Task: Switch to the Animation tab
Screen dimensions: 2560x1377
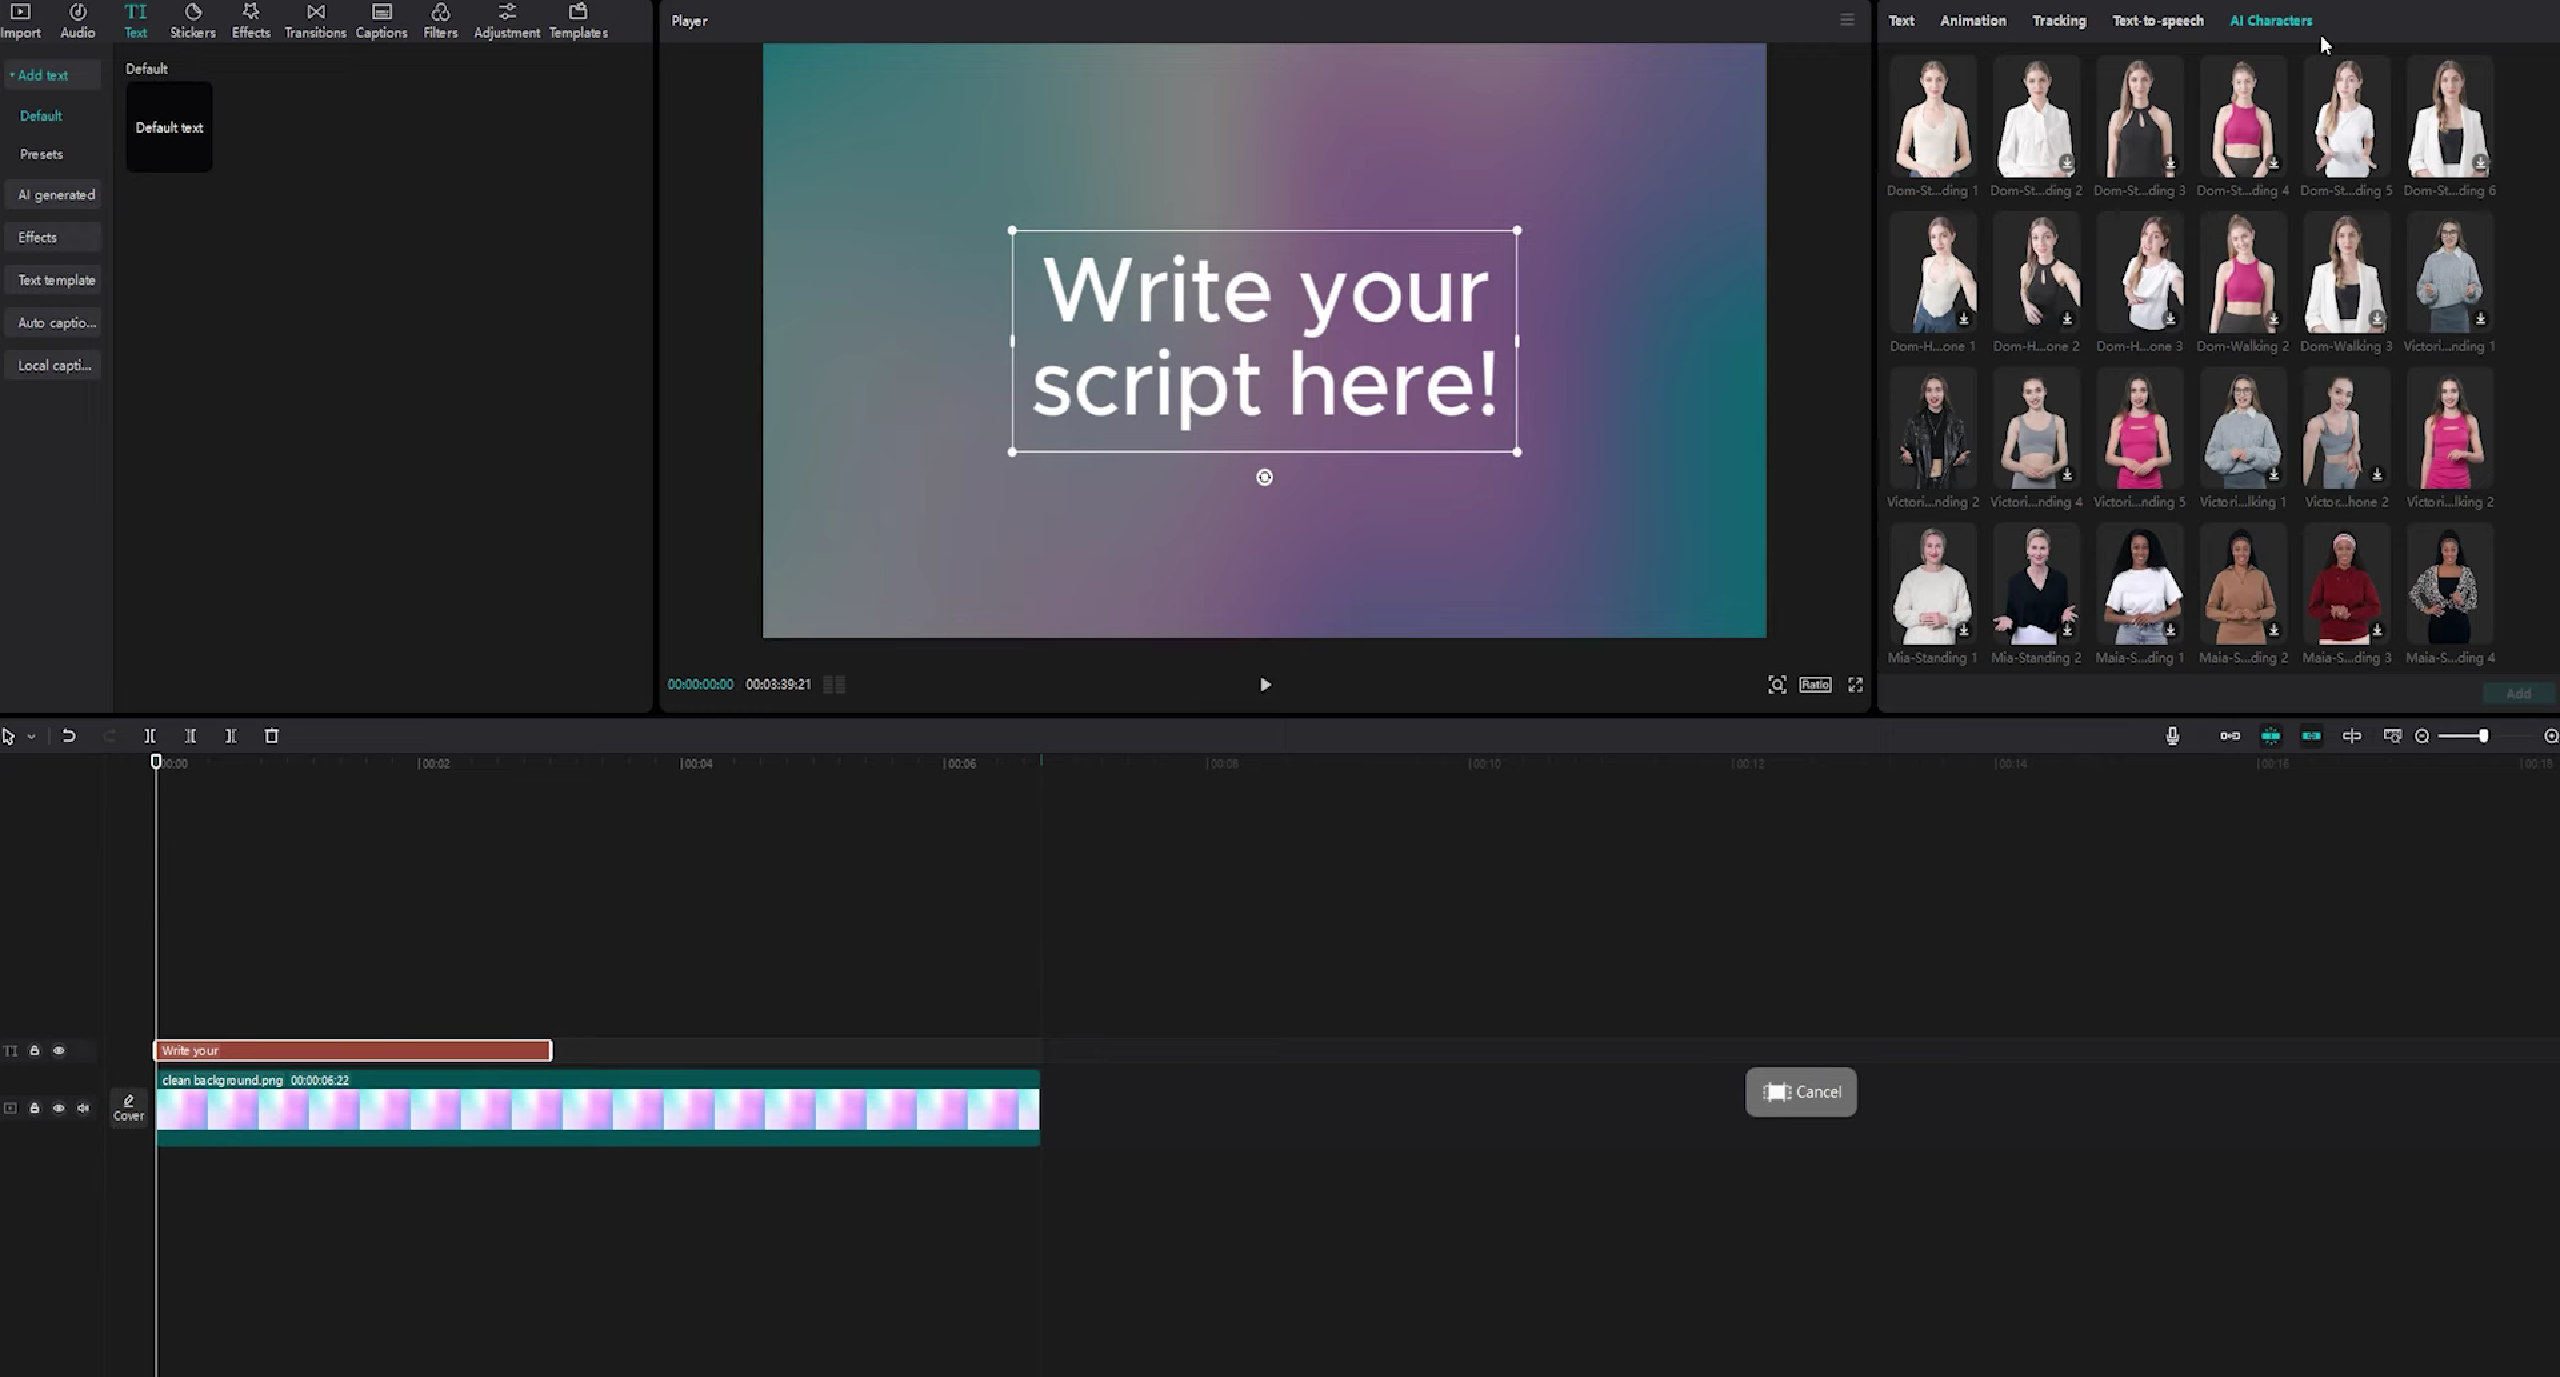Action: pos(1972,20)
